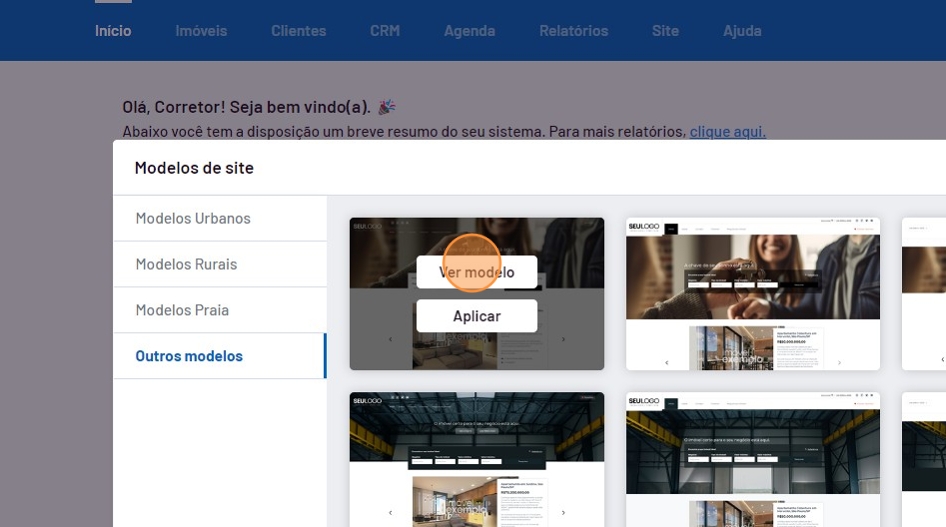Click the Ajuda menu item
Image resolution: width=946 pixels, height=527 pixels.
(742, 30)
